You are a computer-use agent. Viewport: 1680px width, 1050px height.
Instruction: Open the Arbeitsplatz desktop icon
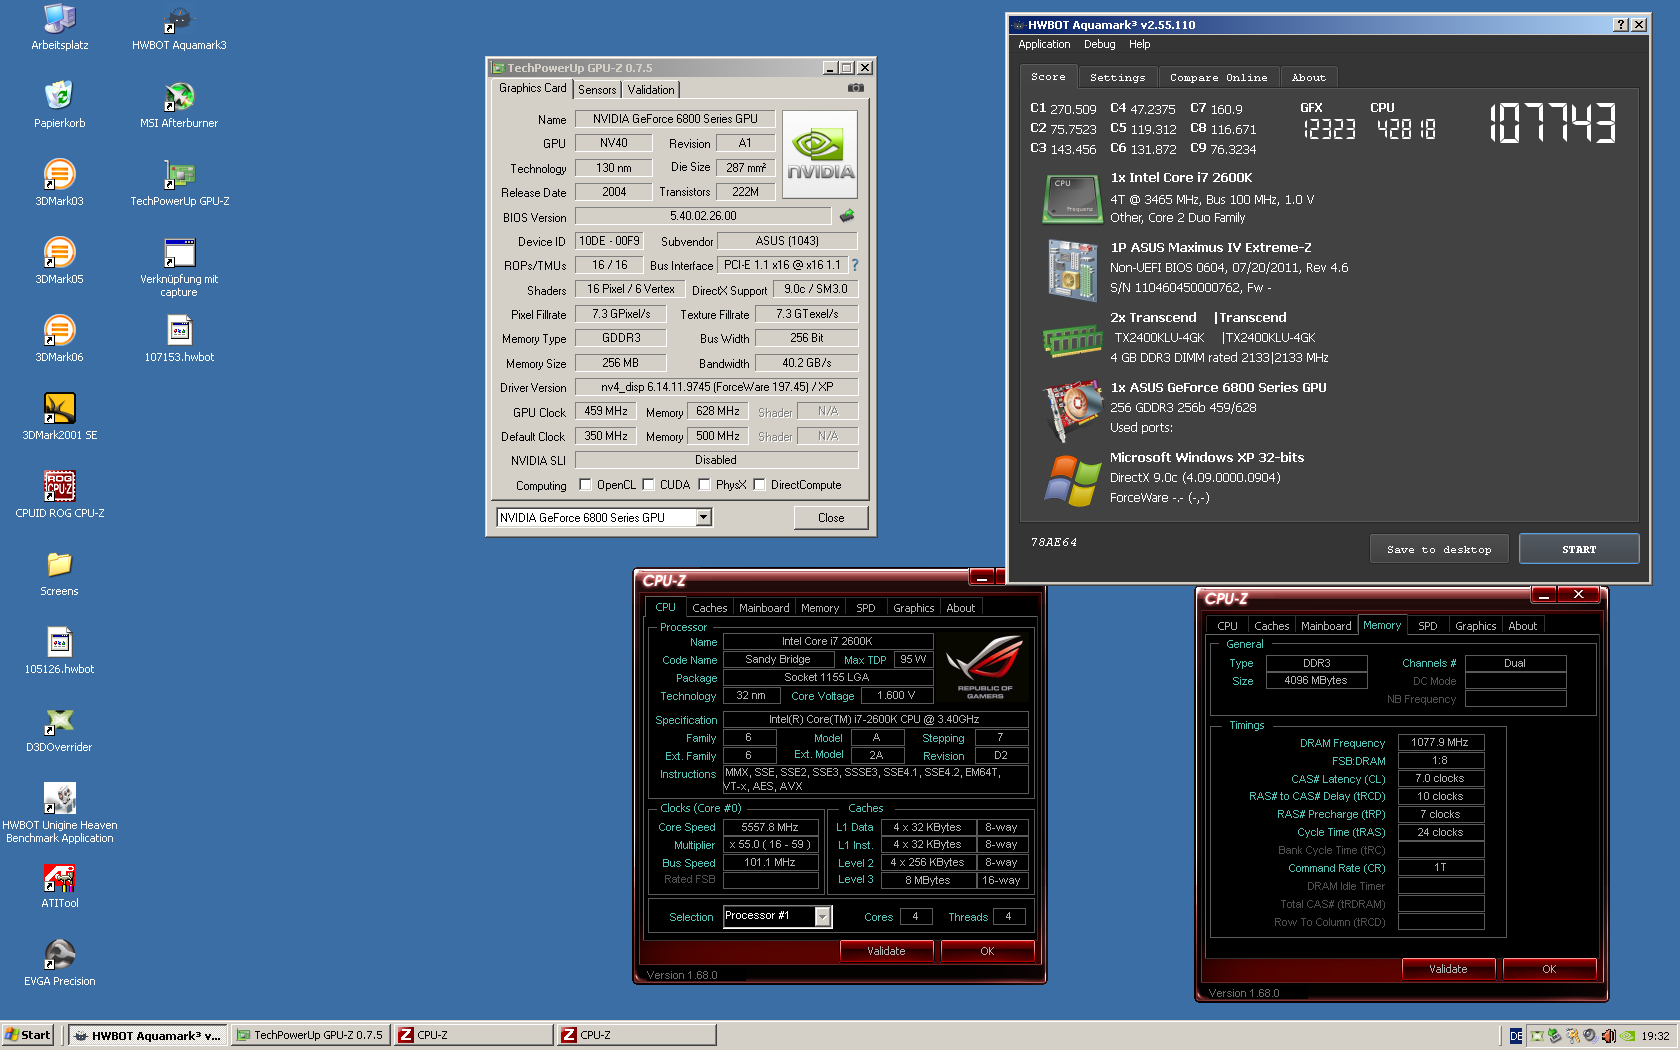(60, 27)
